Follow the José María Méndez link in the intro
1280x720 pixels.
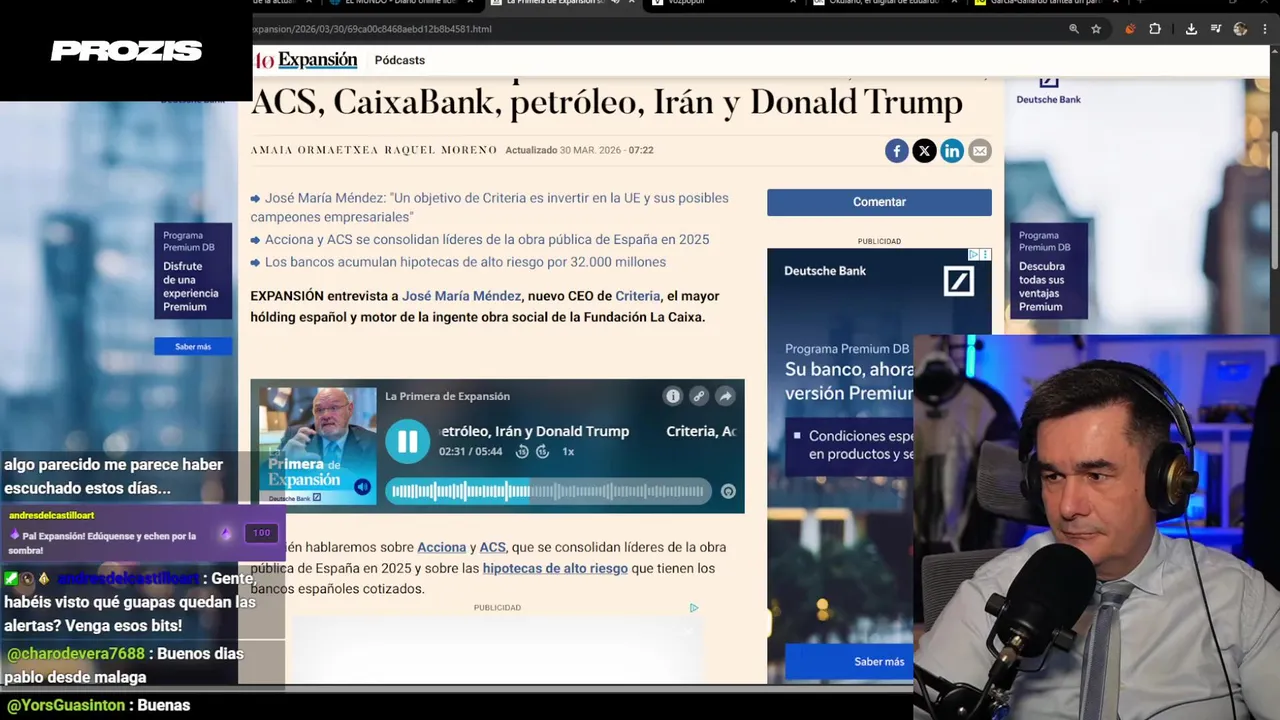click(461, 296)
